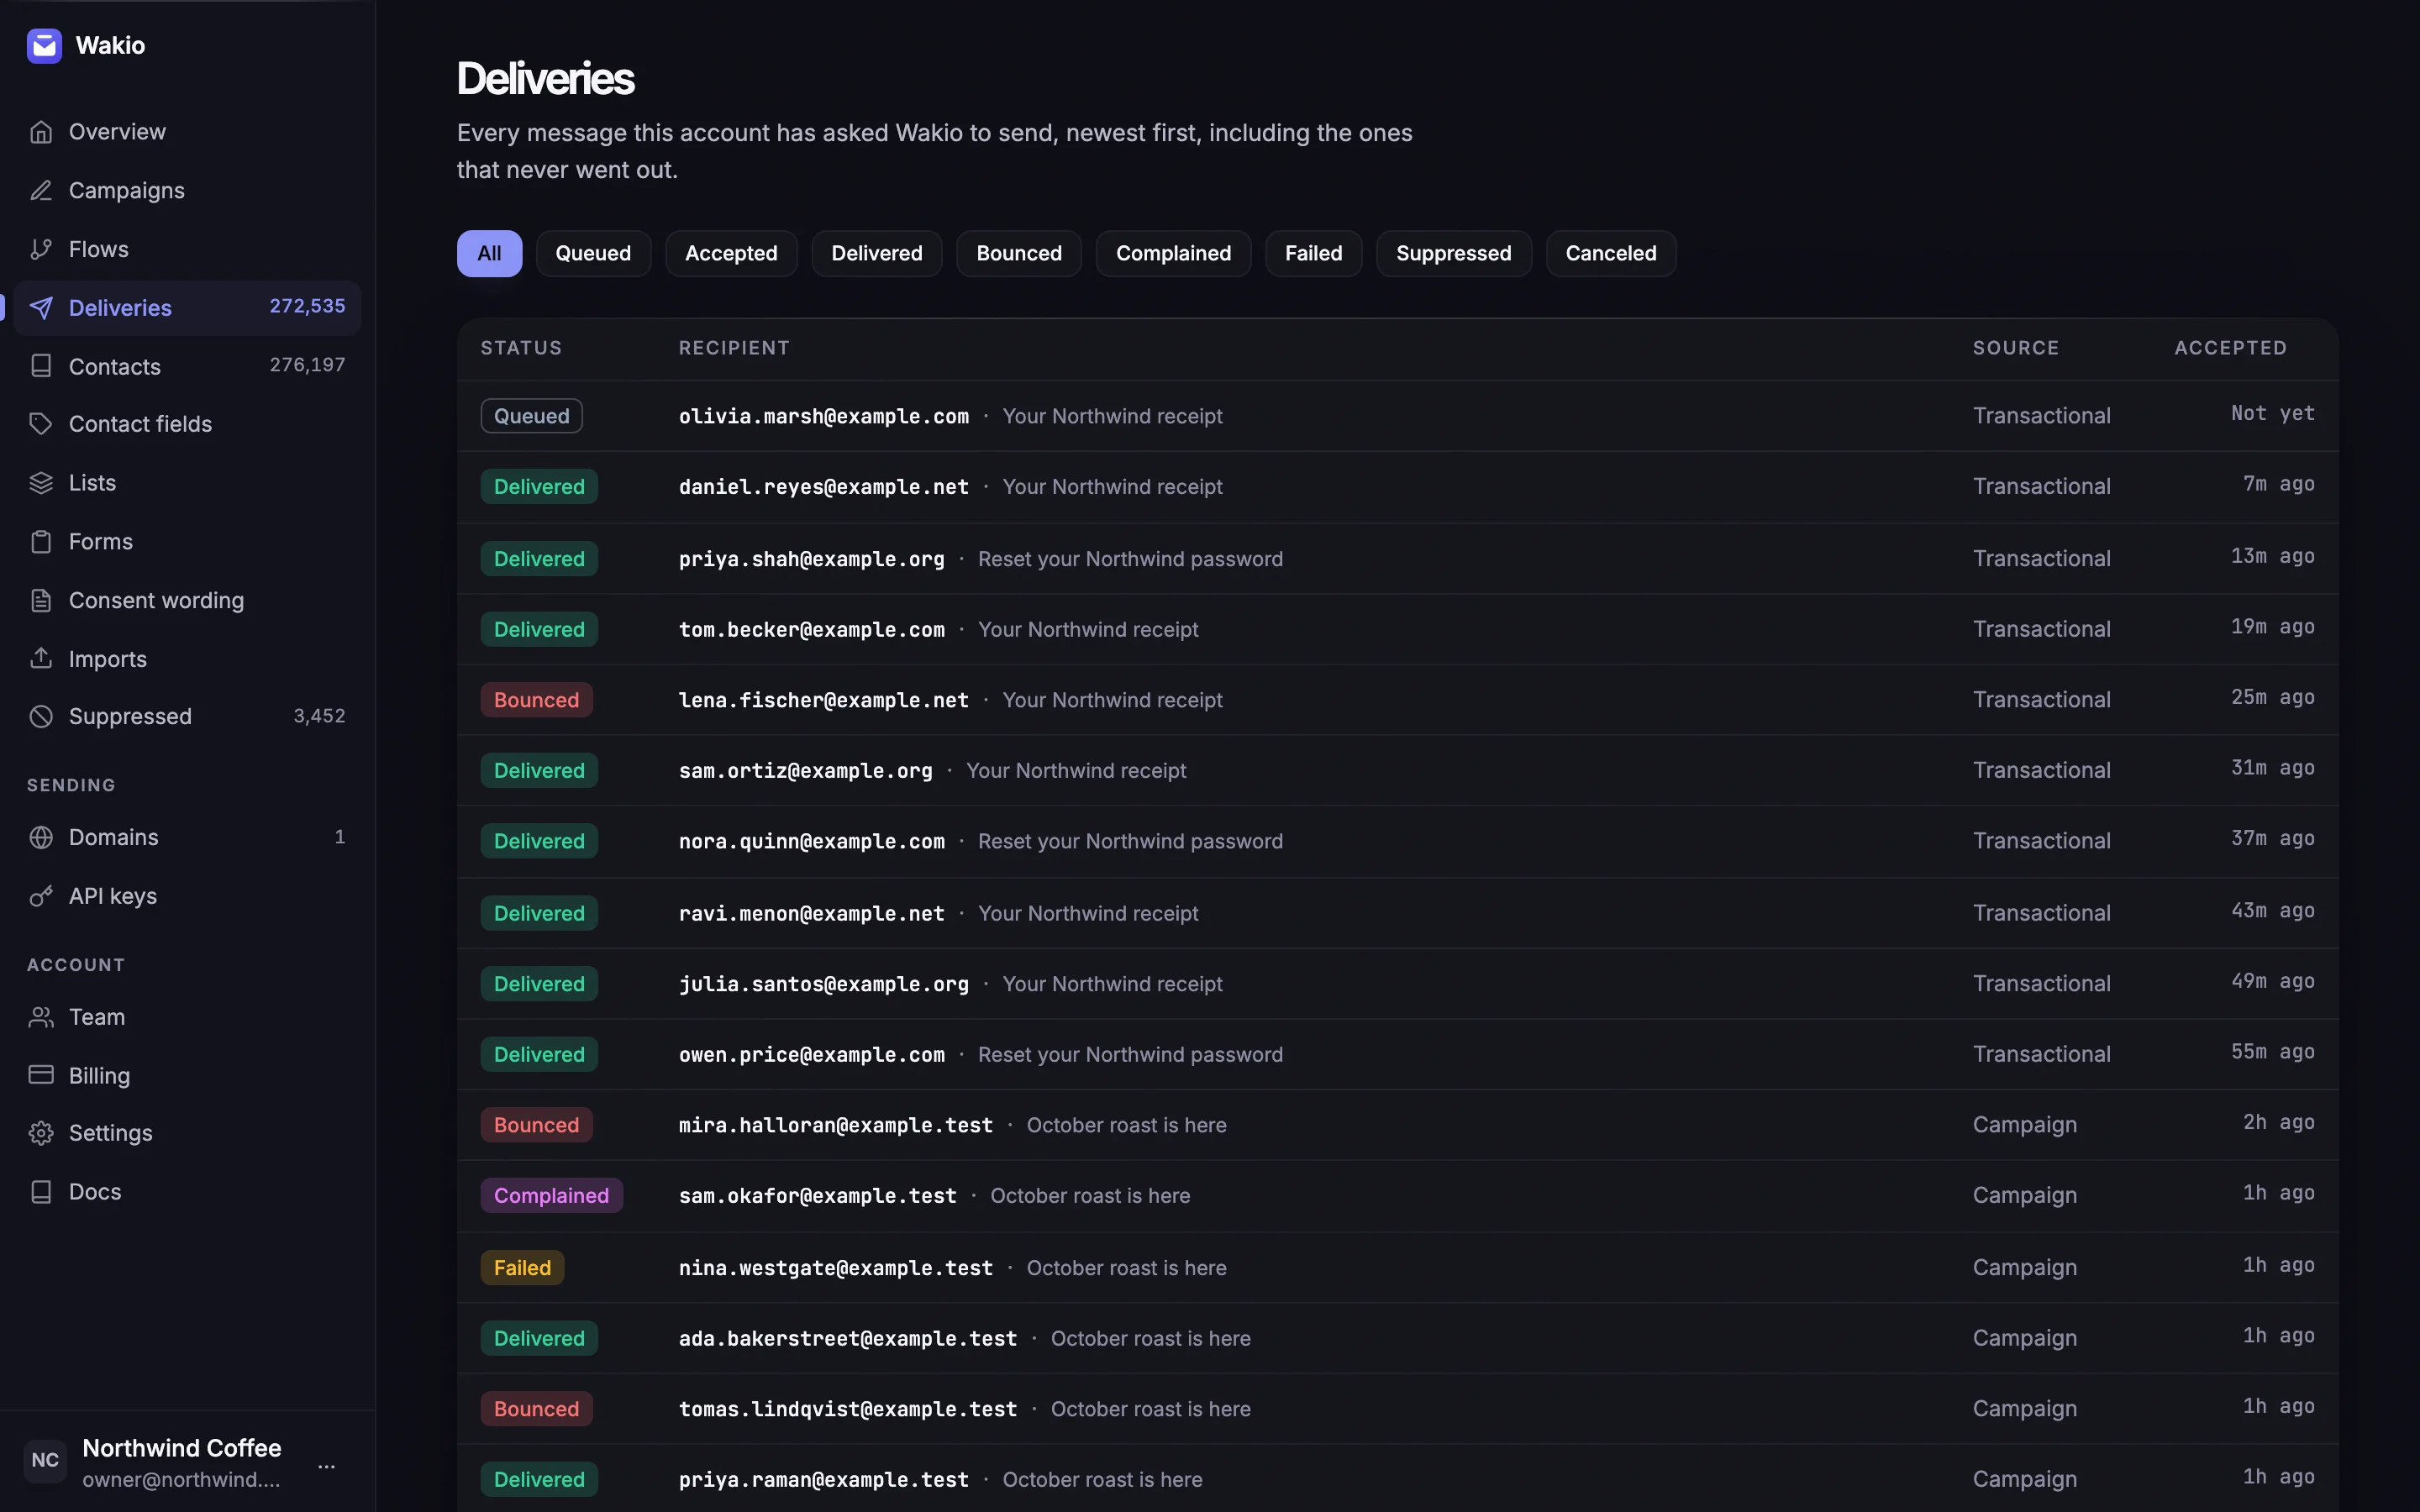Open bounced lena.fischer@example.net row
The height and width of the screenshot is (1512, 2420).
1397,700
